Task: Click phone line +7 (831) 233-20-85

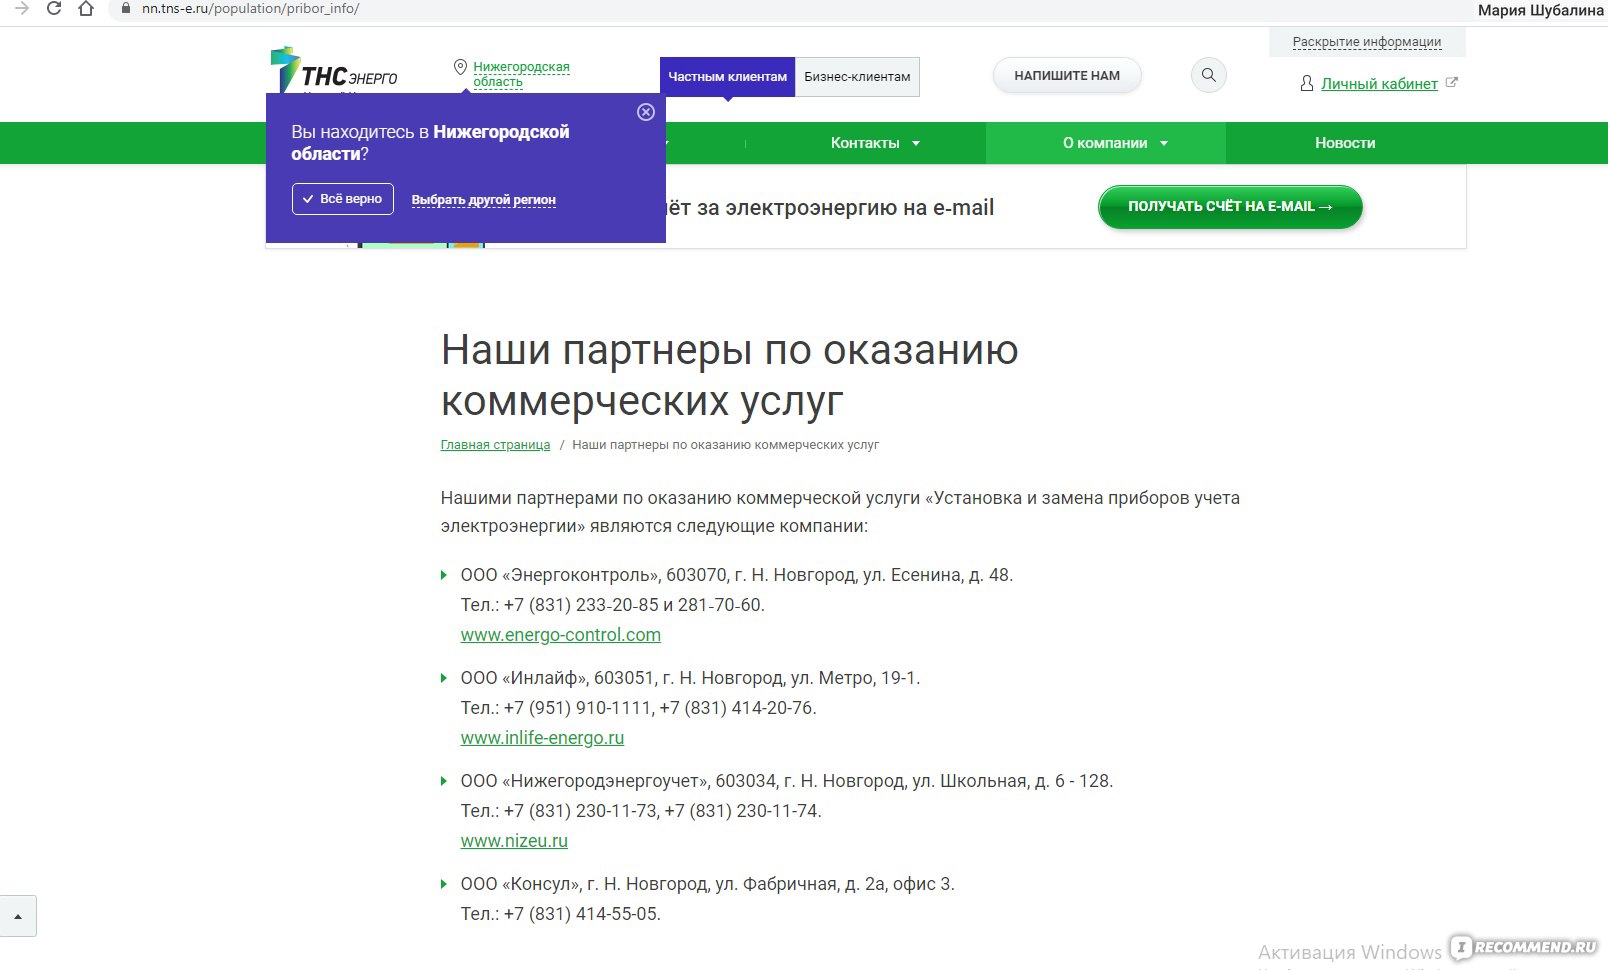Action: pos(612,605)
